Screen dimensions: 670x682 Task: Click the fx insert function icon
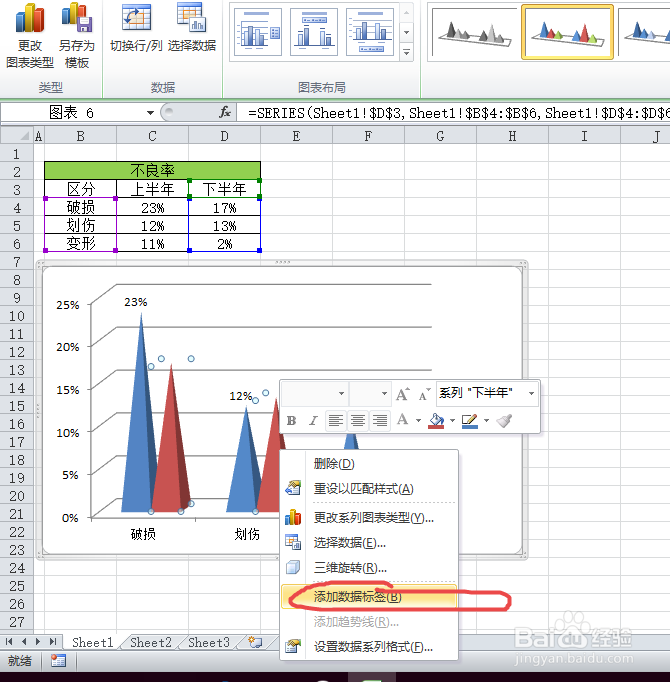click(224, 113)
